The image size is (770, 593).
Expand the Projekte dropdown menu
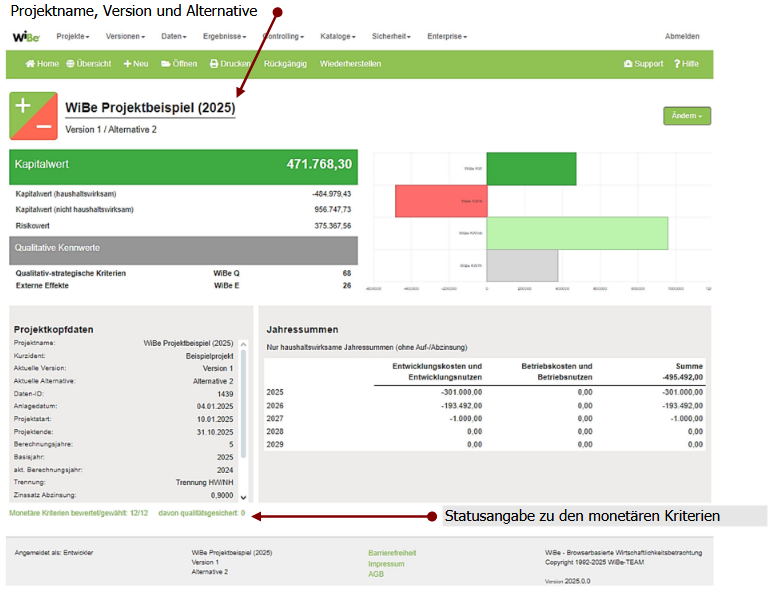pos(73,36)
